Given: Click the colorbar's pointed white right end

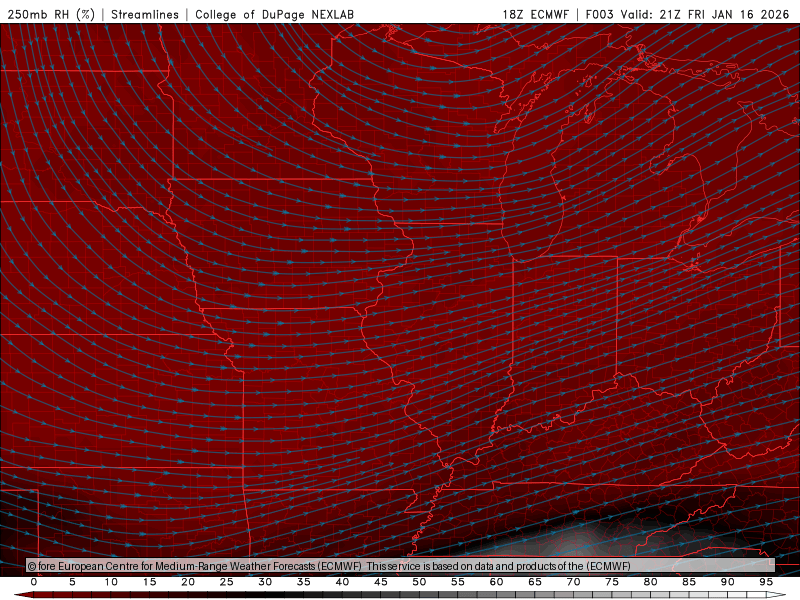Looking at the screenshot, I should (777, 595).
